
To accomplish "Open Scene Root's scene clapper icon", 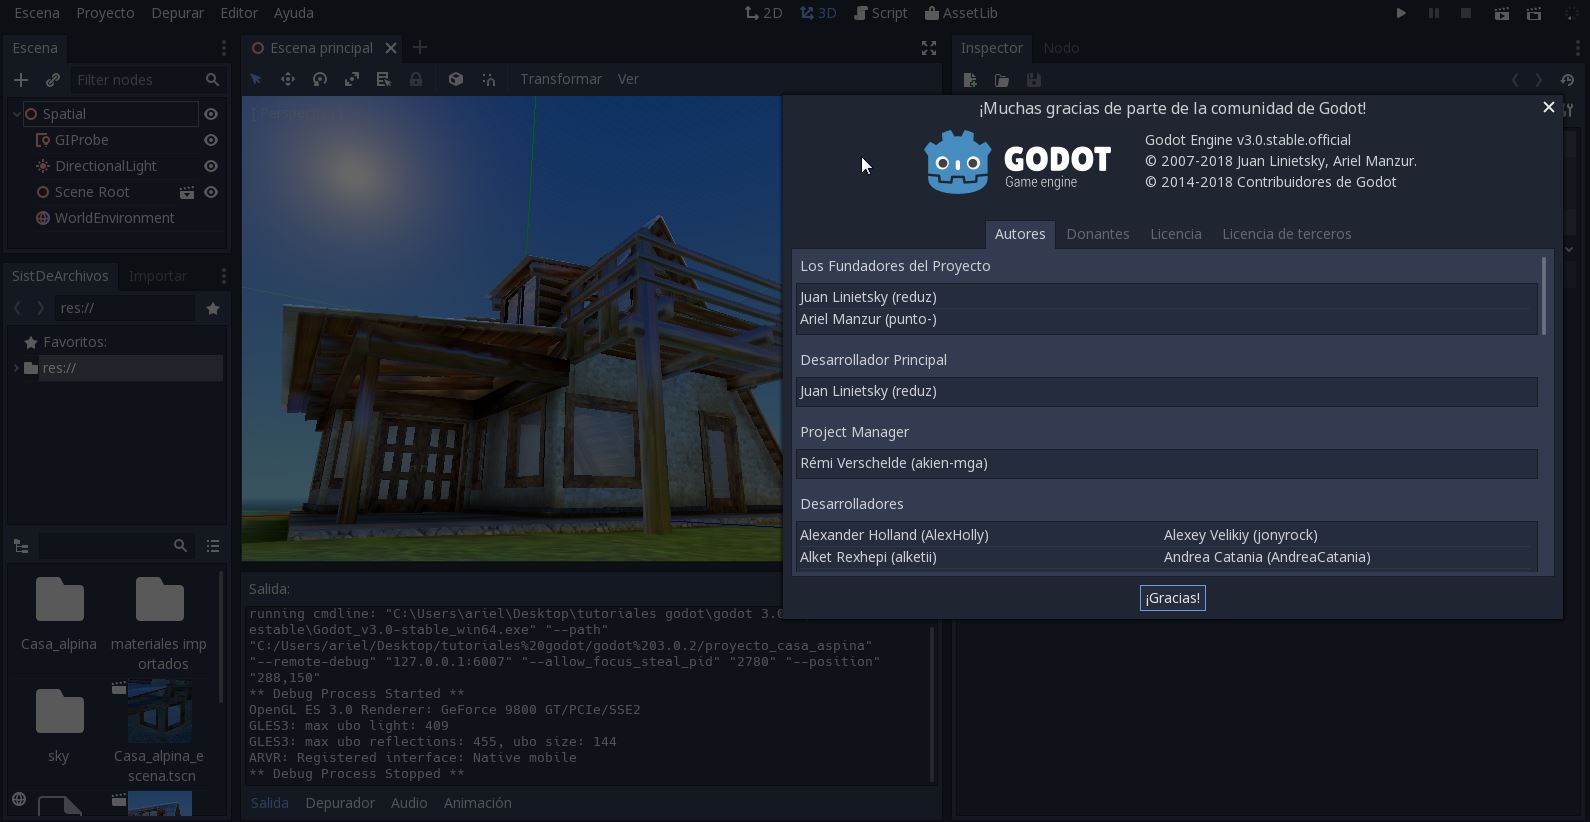I will (x=186, y=192).
